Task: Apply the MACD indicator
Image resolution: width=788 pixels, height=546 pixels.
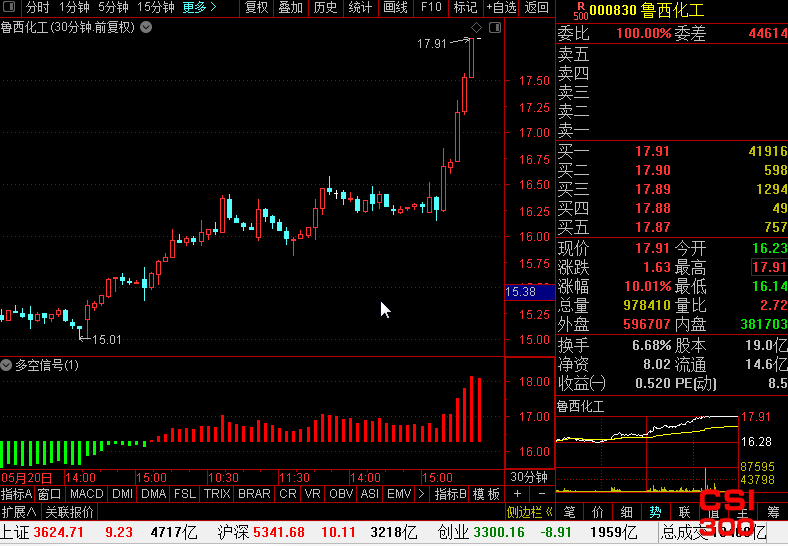Action: click(x=86, y=494)
